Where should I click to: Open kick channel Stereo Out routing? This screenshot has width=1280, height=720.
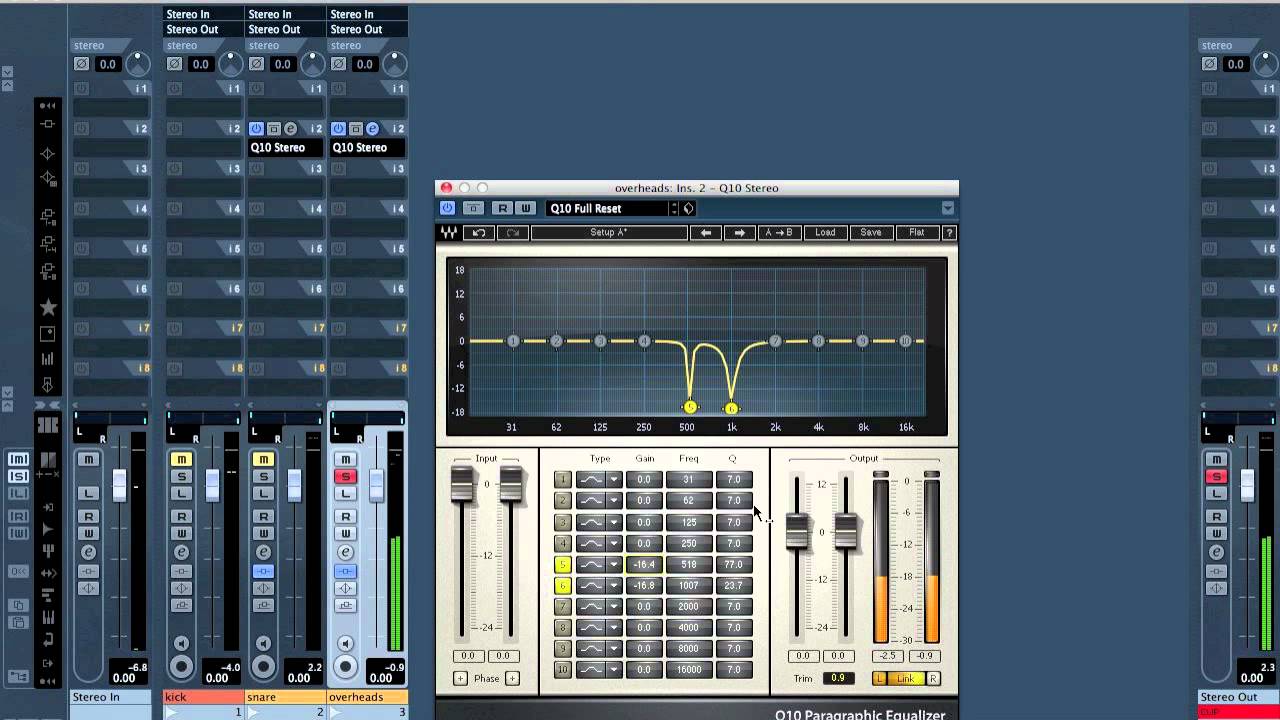[x=203, y=29]
